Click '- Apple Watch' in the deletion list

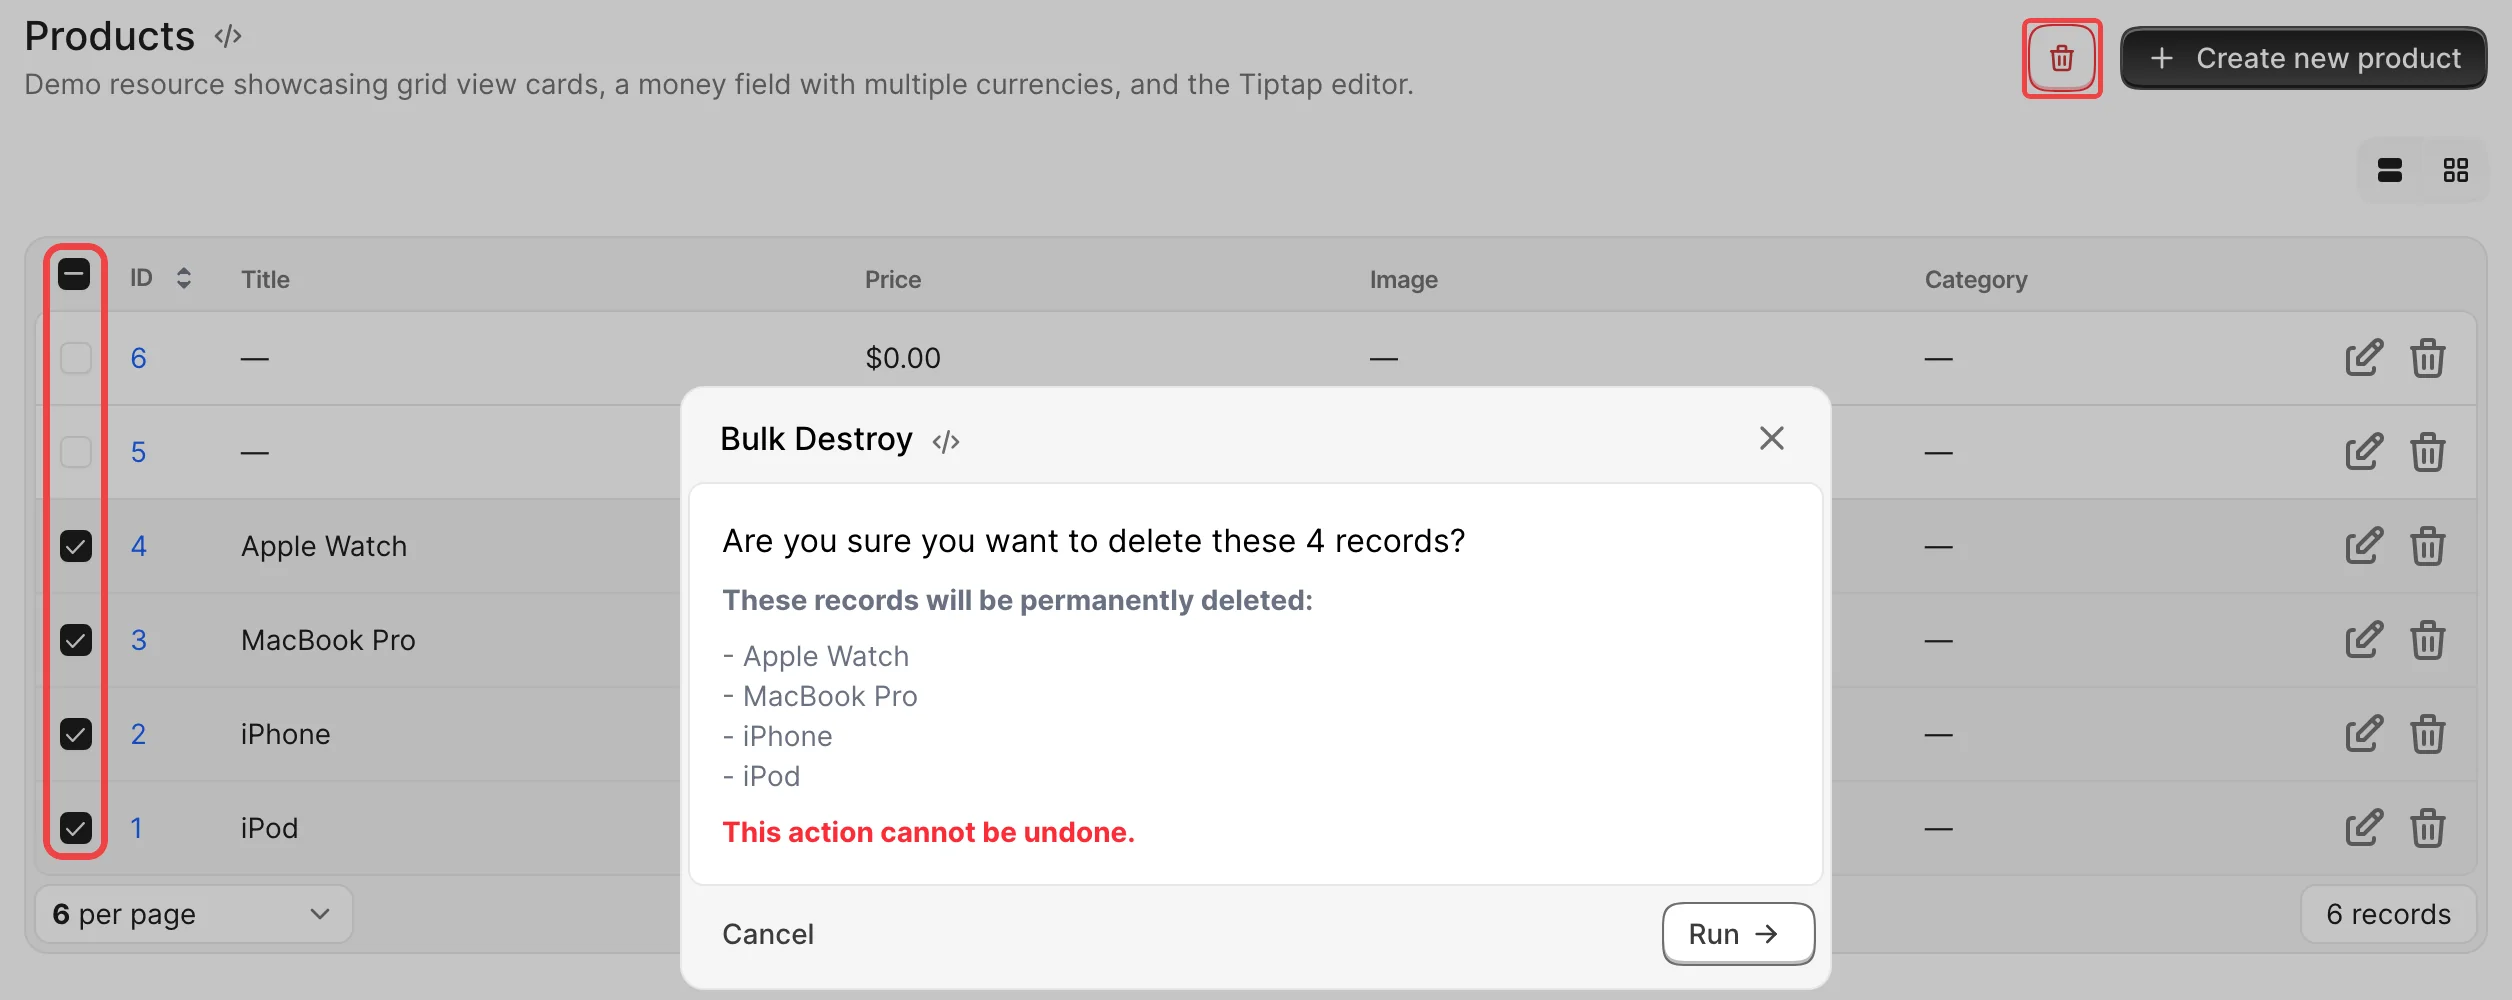(816, 656)
